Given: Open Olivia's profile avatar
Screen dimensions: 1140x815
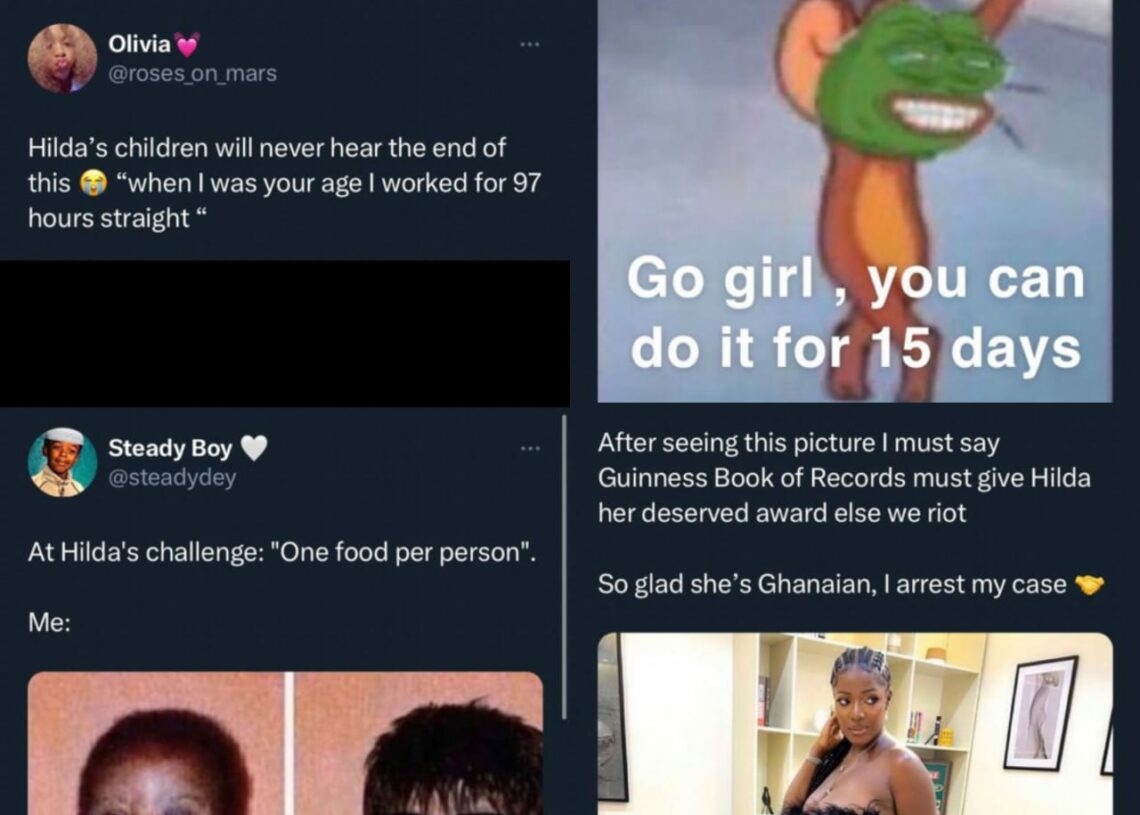Looking at the screenshot, I should [x=62, y=58].
